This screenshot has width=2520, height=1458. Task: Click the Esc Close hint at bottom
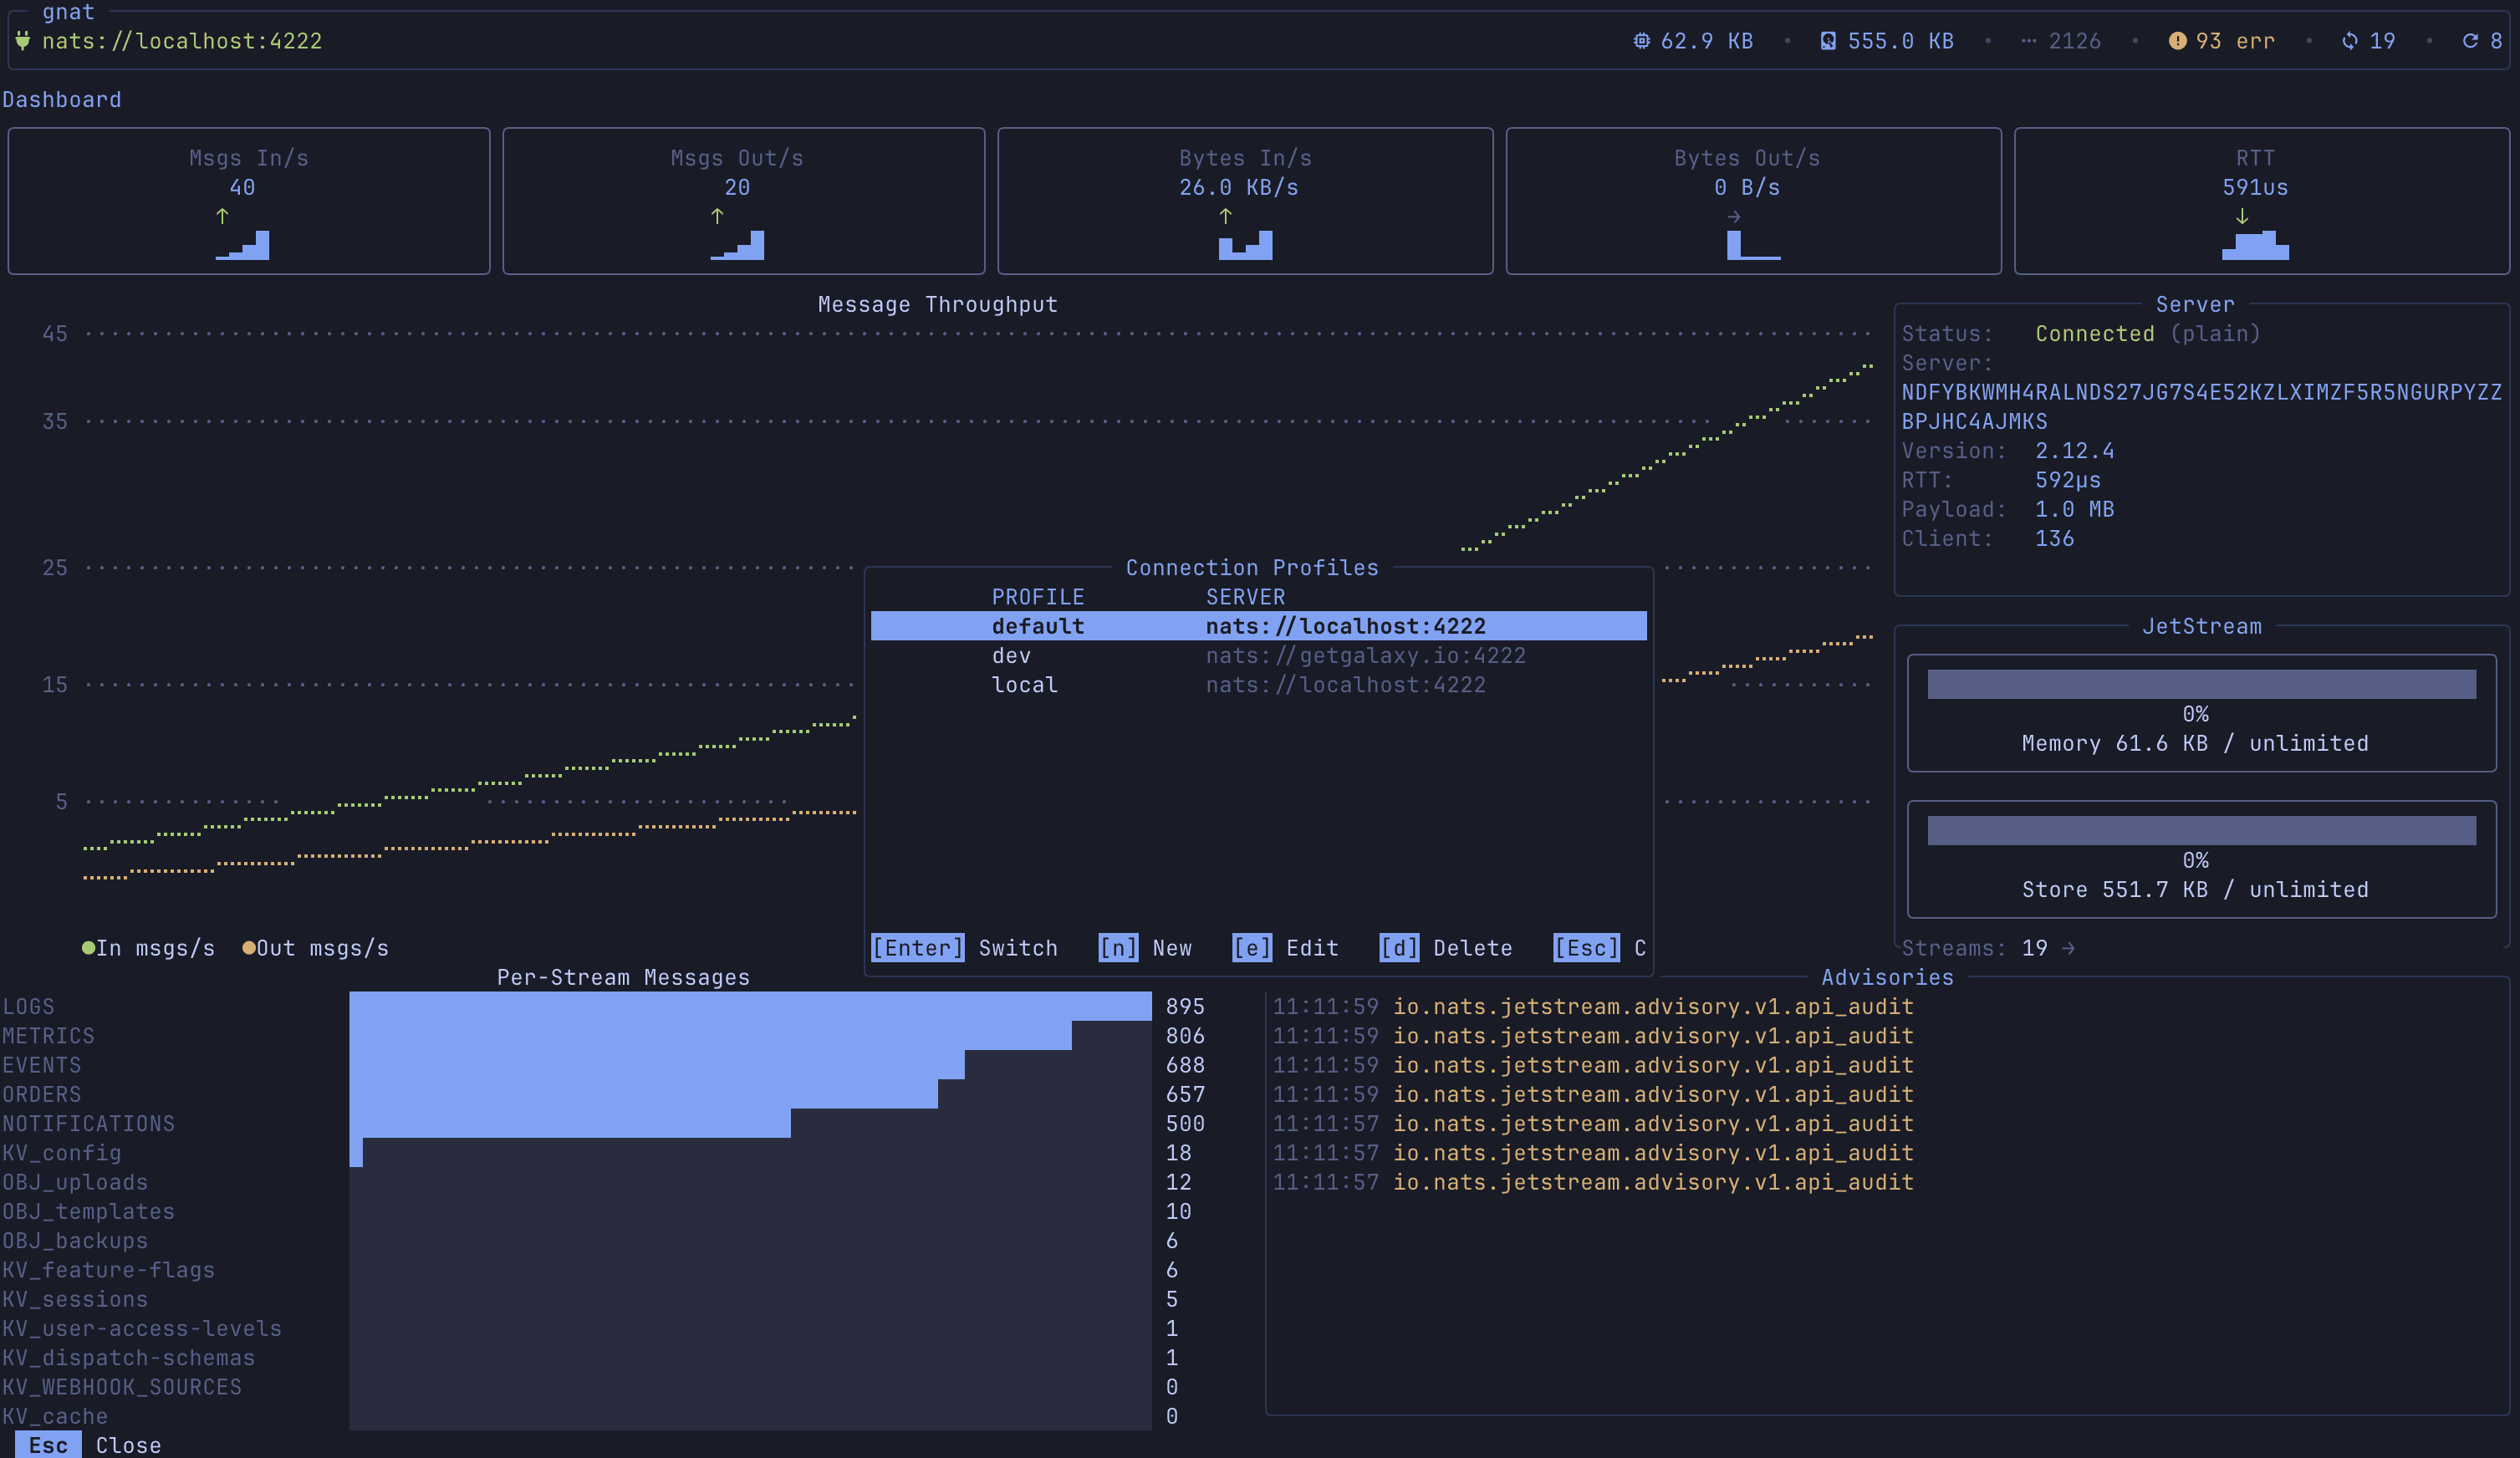tap(48, 1445)
